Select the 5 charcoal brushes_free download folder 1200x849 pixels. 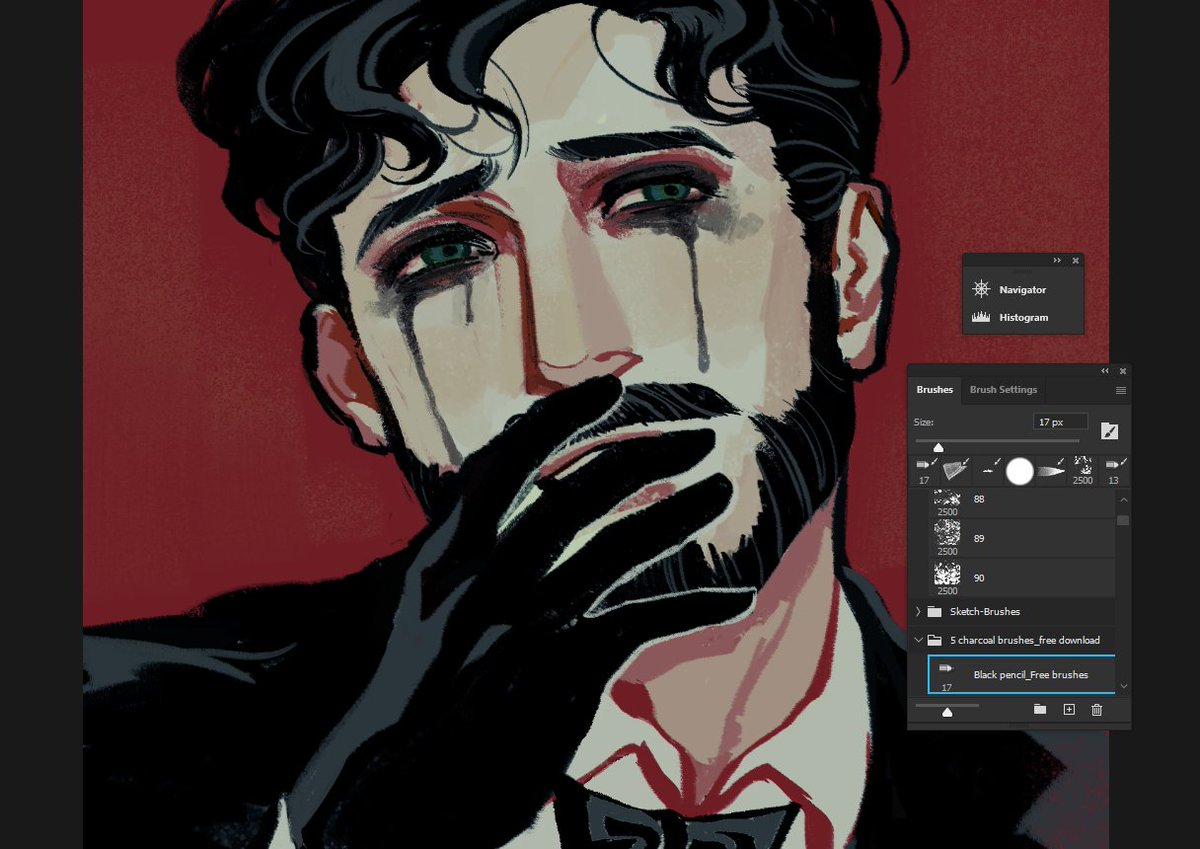[1012, 640]
